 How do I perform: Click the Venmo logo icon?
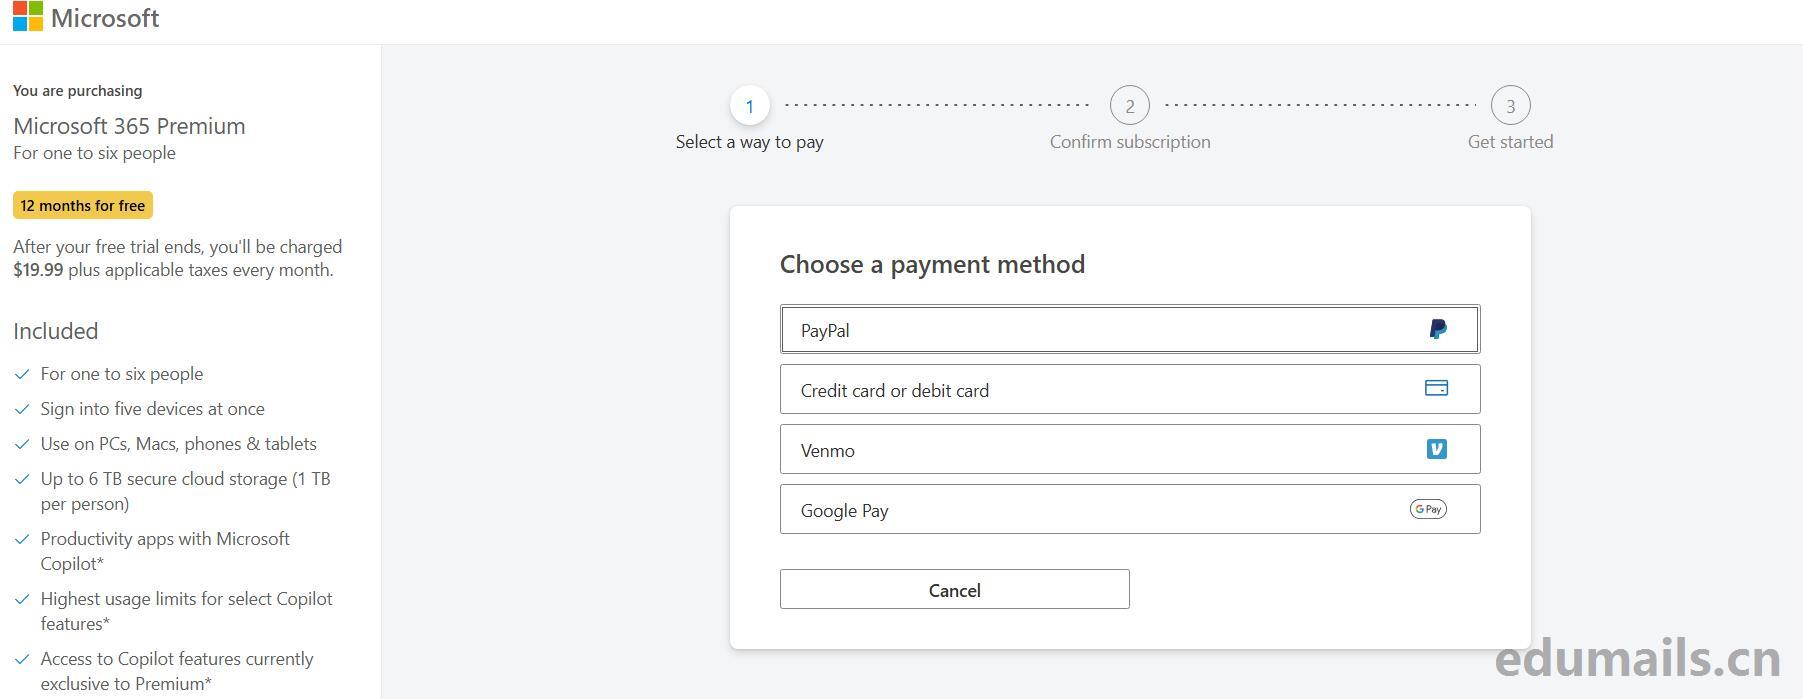tap(1436, 449)
